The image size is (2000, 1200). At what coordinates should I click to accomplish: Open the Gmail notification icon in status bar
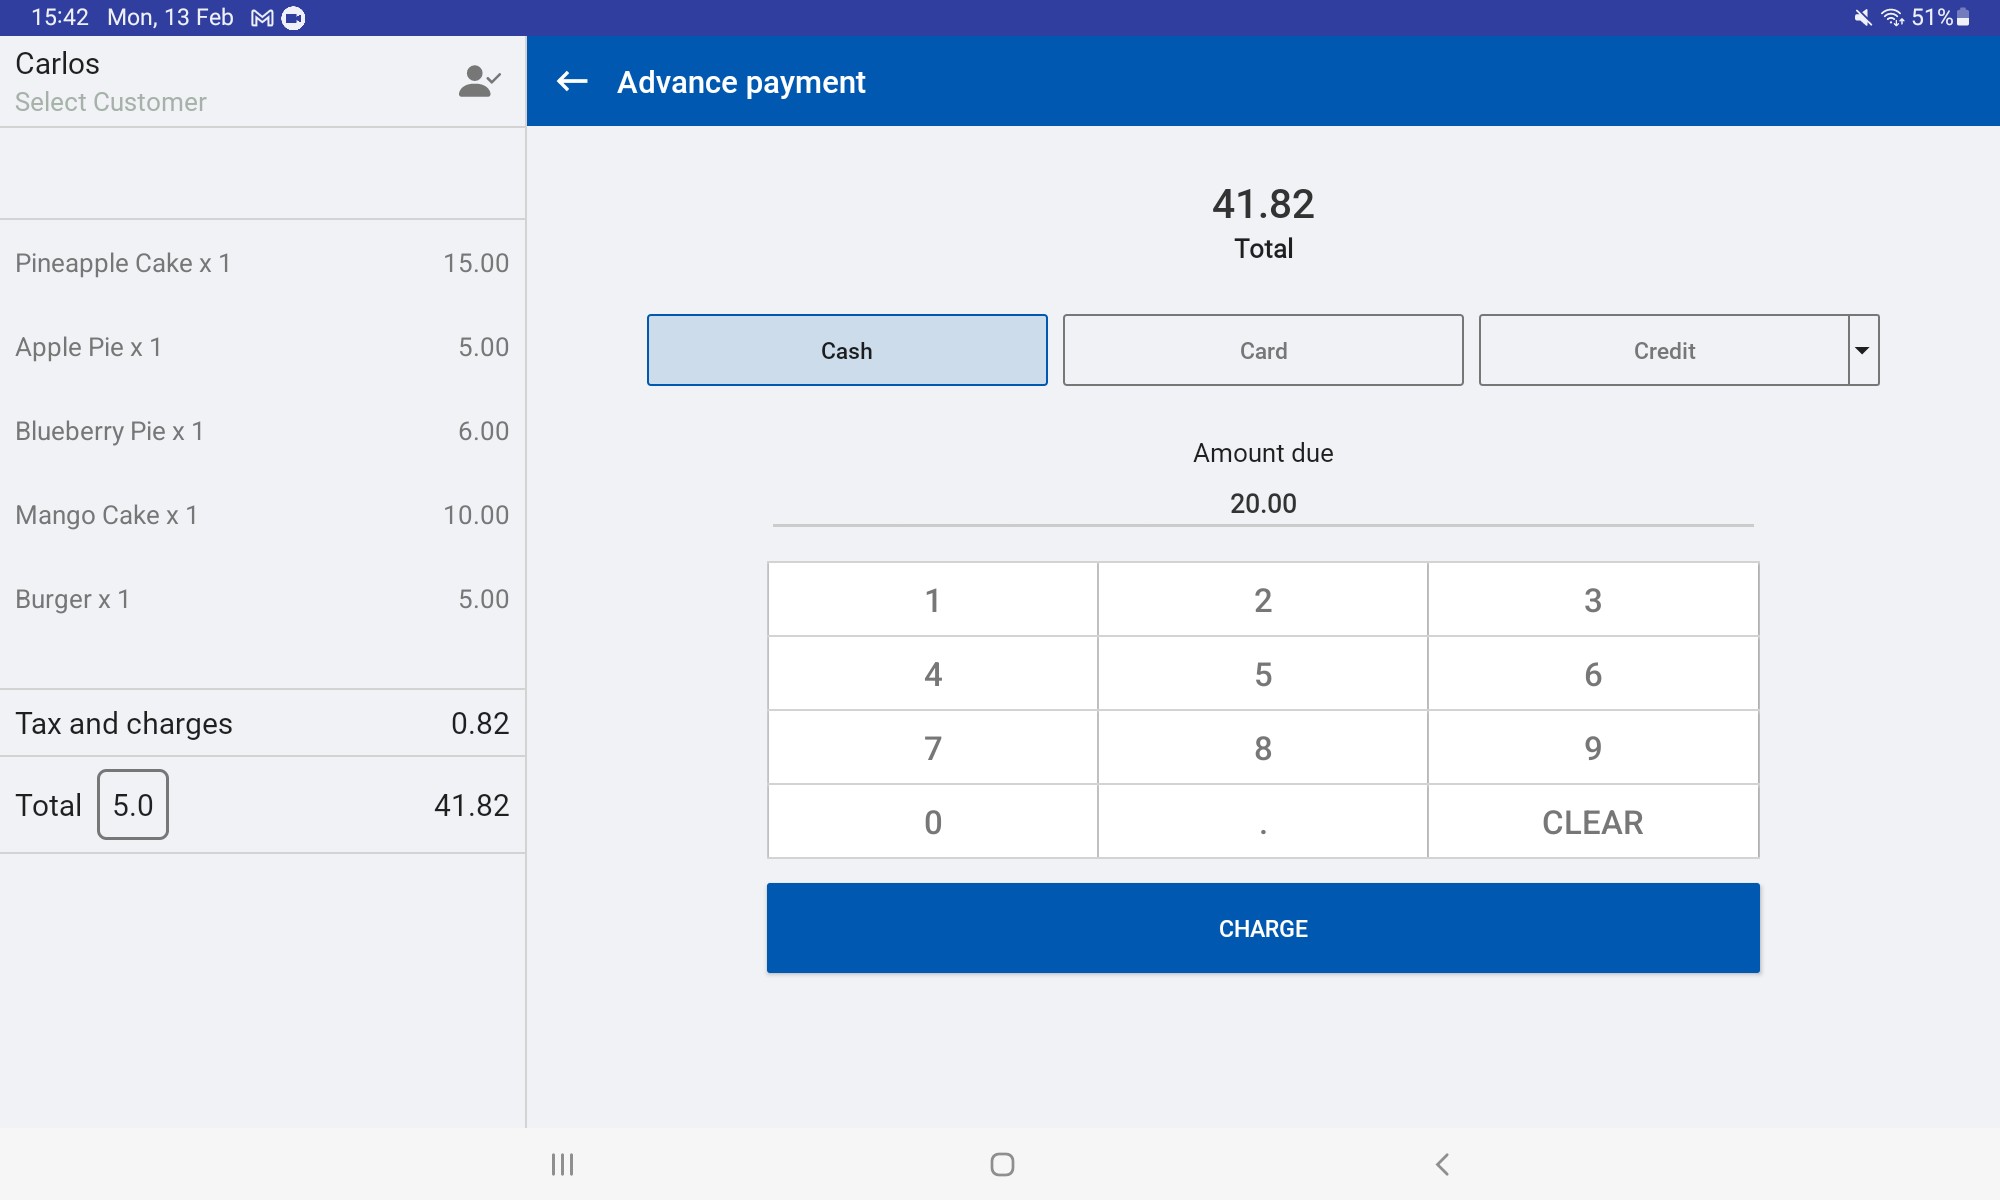tap(262, 18)
